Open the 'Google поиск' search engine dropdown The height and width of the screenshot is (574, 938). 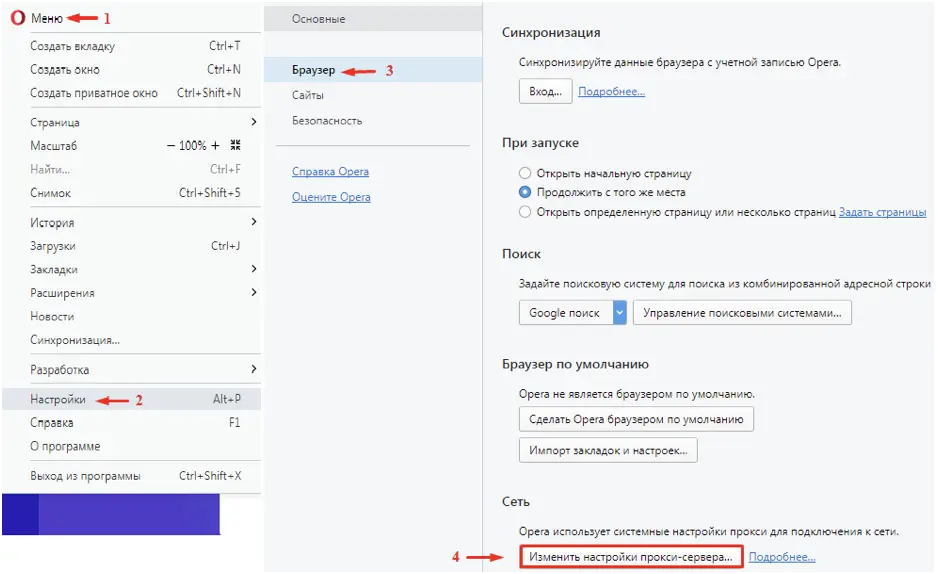(x=620, y=313)
